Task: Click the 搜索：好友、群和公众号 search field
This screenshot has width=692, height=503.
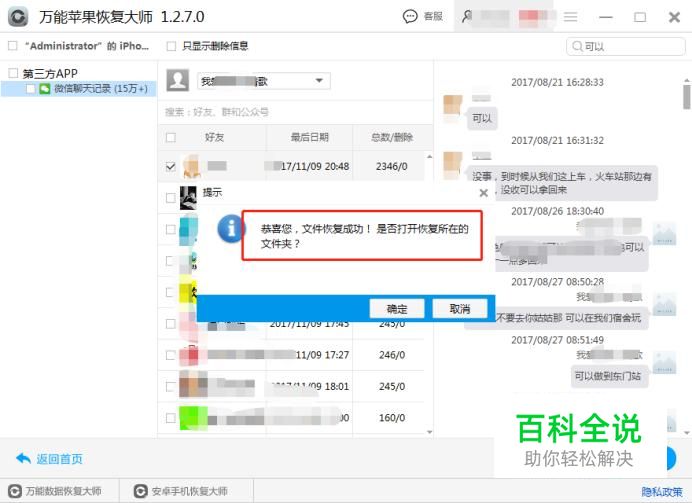Action: tap(295, 112)
